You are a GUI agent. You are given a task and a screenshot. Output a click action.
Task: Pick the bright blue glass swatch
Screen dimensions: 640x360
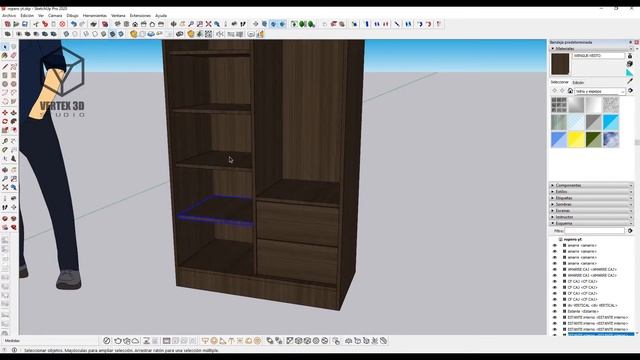tap(611, 122)
